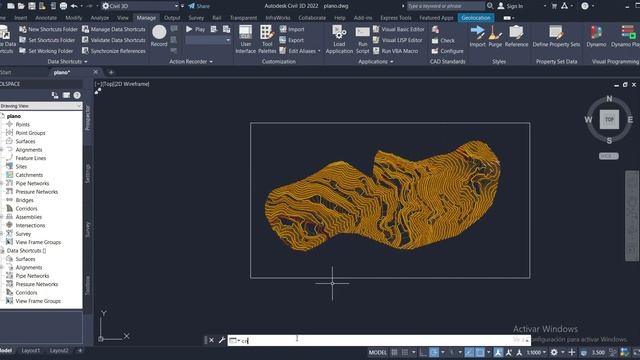
Task: Toggle polar tracking in status bar
Action: tap(434, 352)
